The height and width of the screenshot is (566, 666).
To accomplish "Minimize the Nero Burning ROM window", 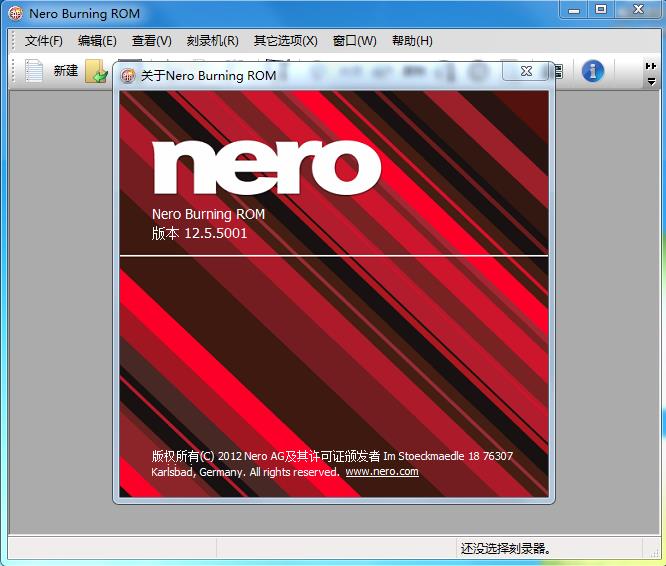I will pyautogui.click(x=574, y=10).
